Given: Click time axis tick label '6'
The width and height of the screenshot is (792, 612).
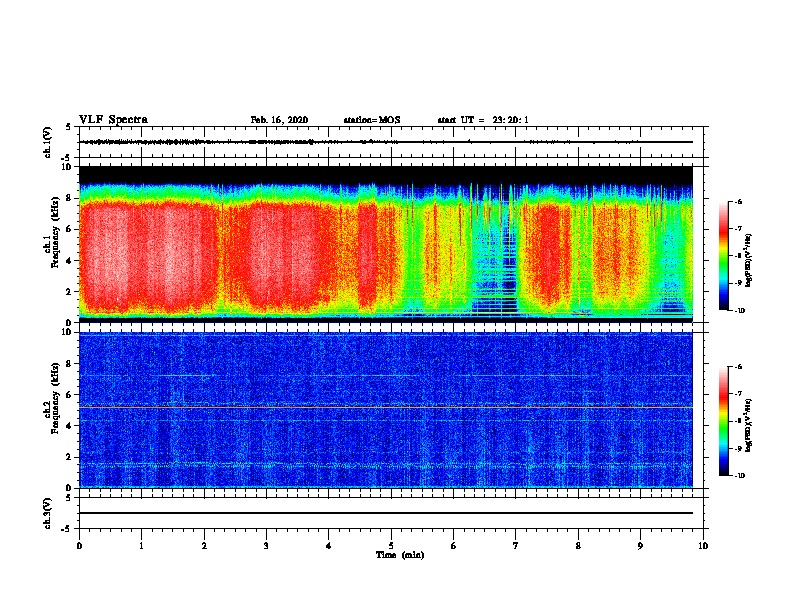Looking at the screenshot, I should [454, 546].
